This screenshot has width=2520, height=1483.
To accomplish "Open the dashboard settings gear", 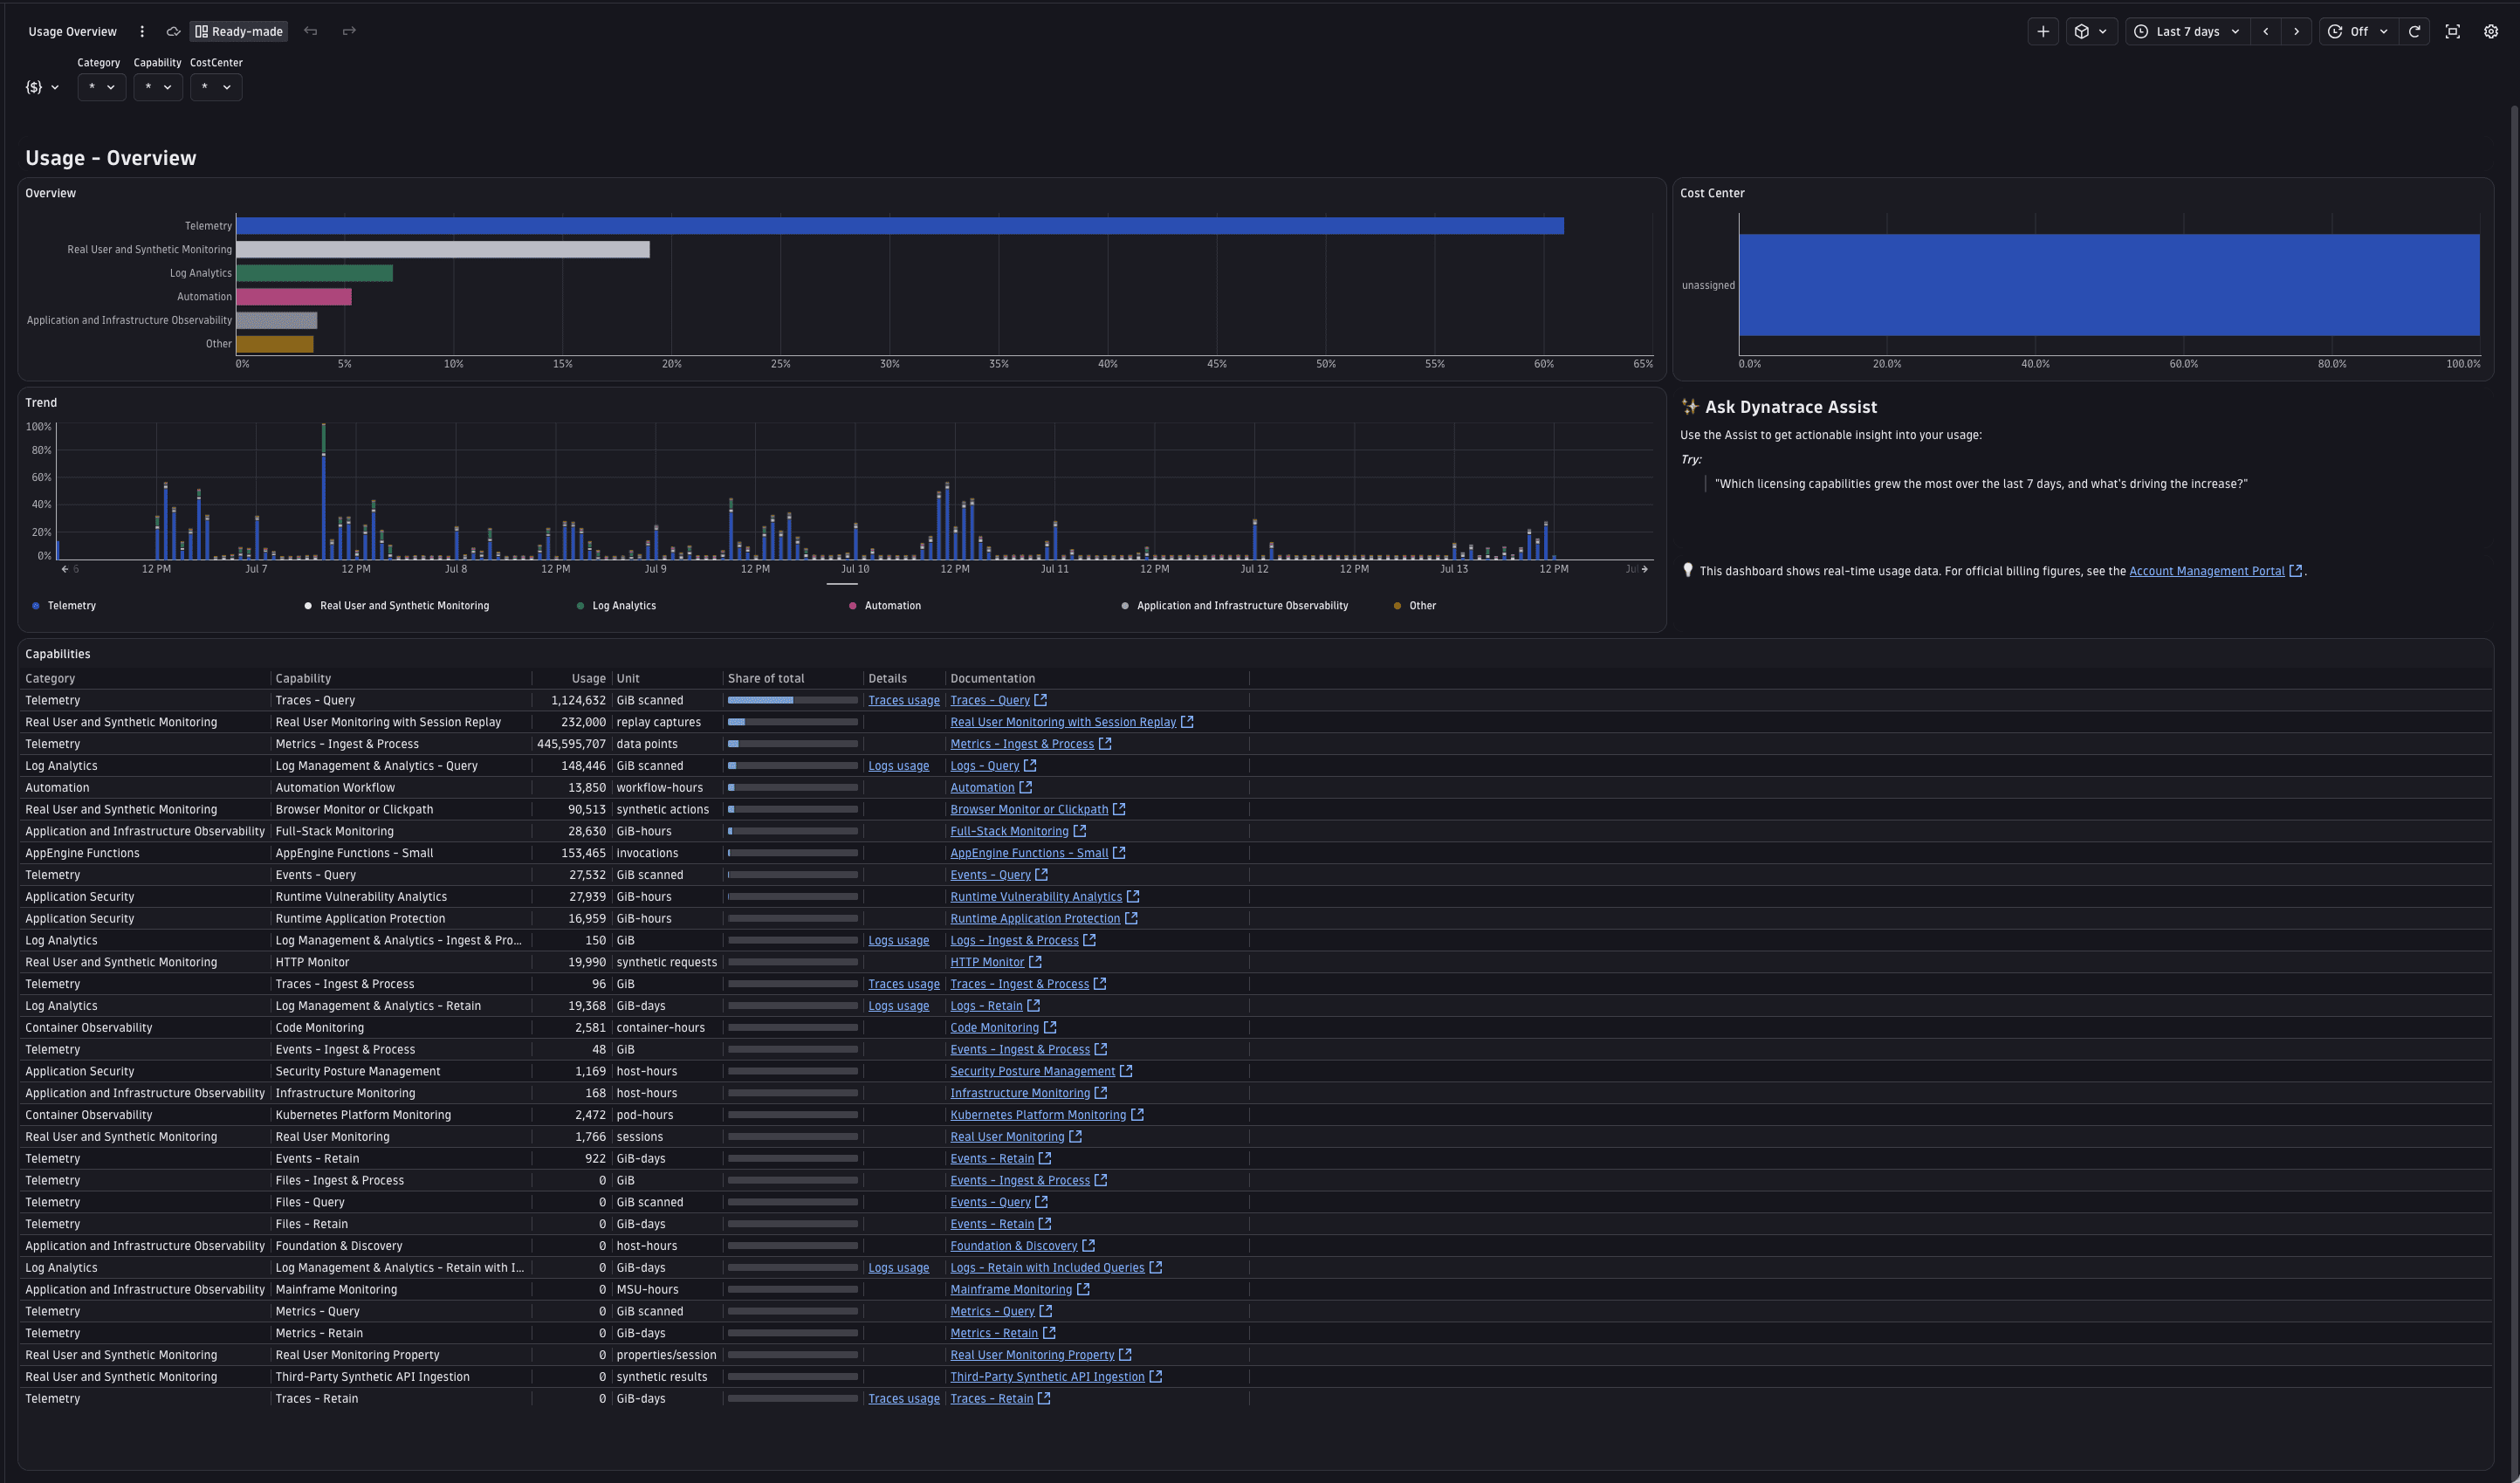I will point(2491,31).
